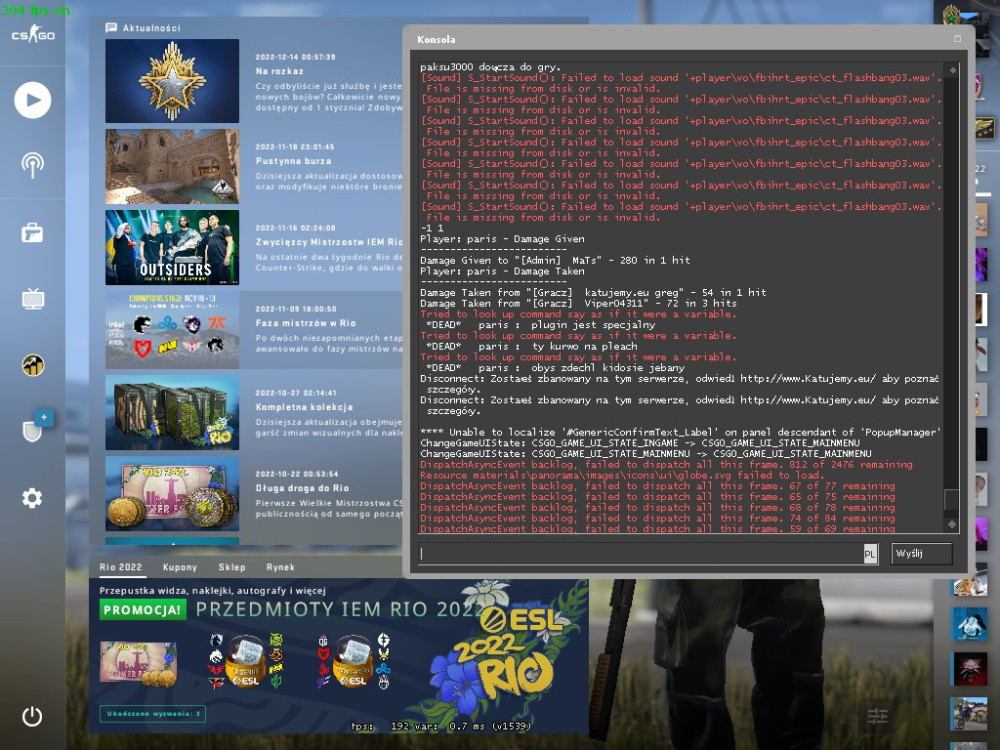The image size is (1000, 750).
Task: Click the power quit icon
Action: [x=33, y=716]
